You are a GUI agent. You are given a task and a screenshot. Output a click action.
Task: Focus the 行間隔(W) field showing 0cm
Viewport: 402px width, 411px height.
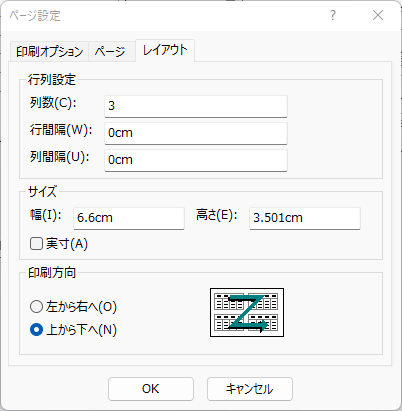196,133
